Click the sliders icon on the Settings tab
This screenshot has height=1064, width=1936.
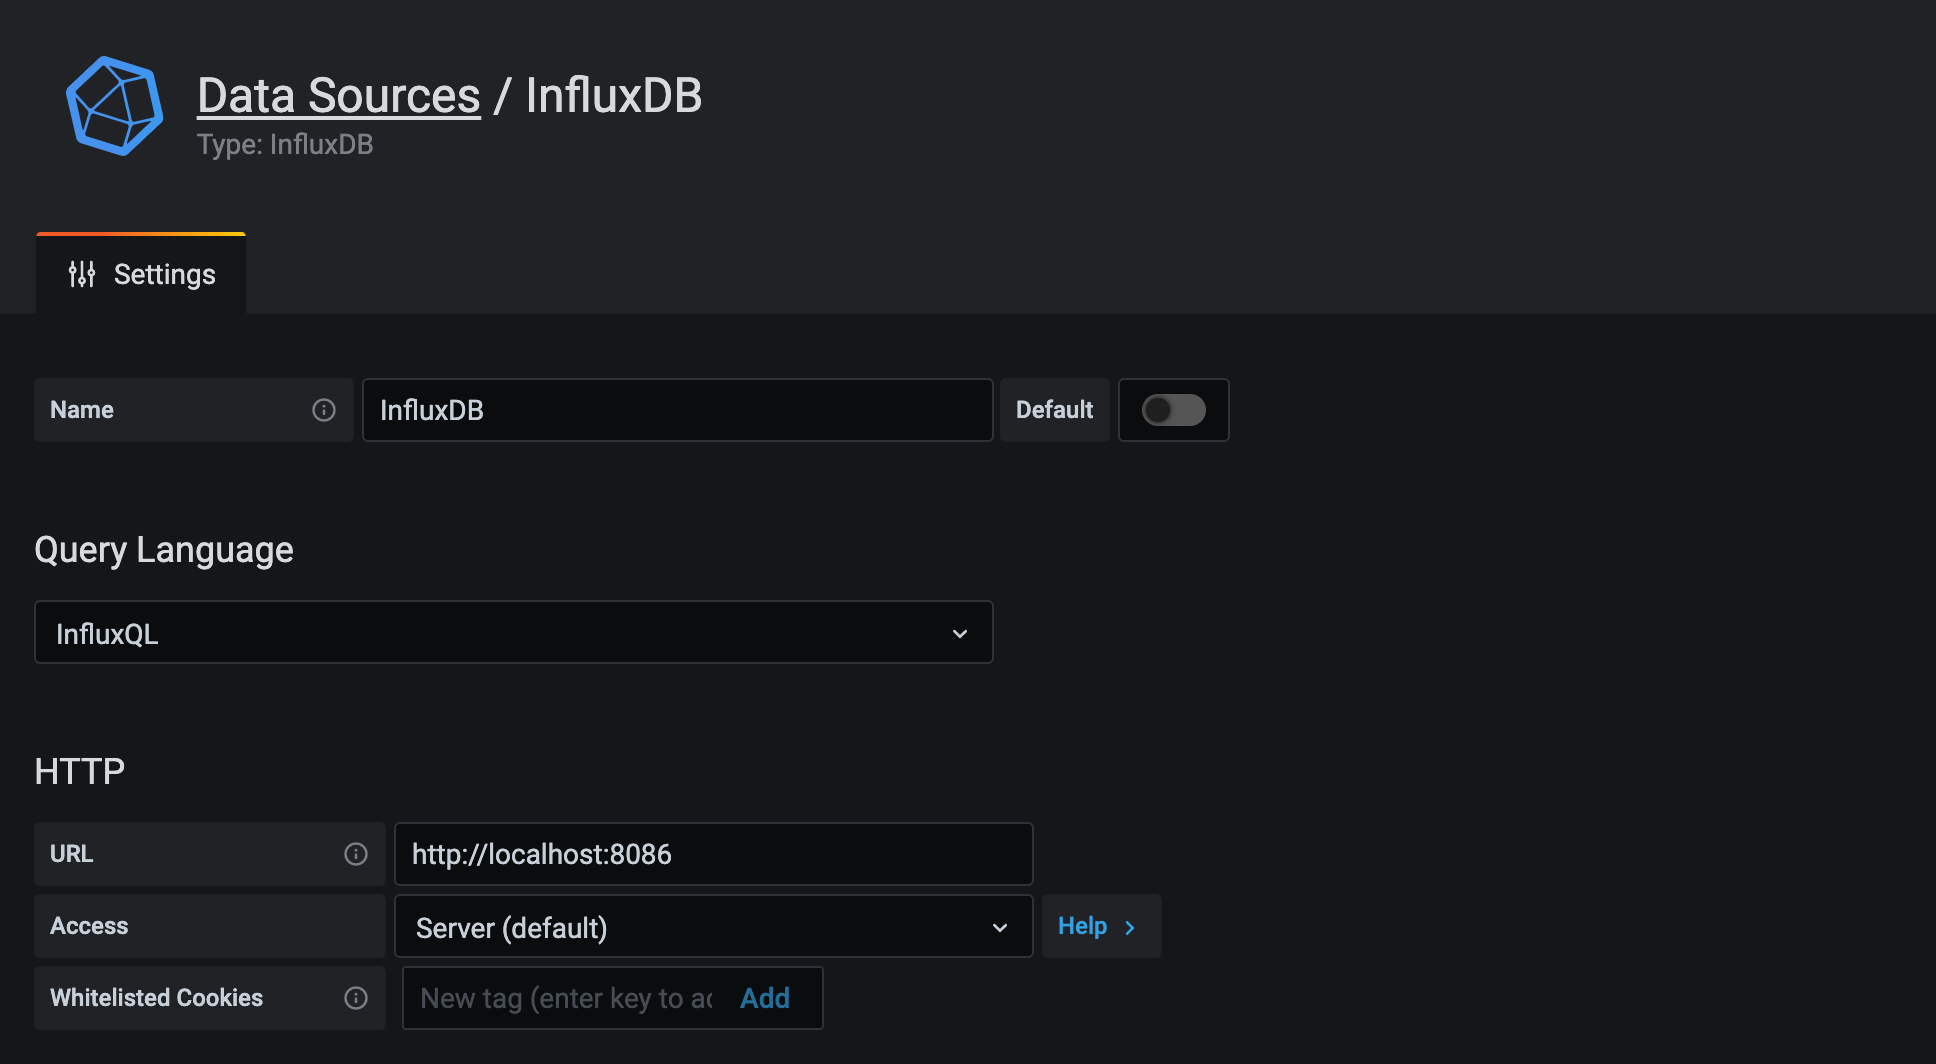pos(82,273)
